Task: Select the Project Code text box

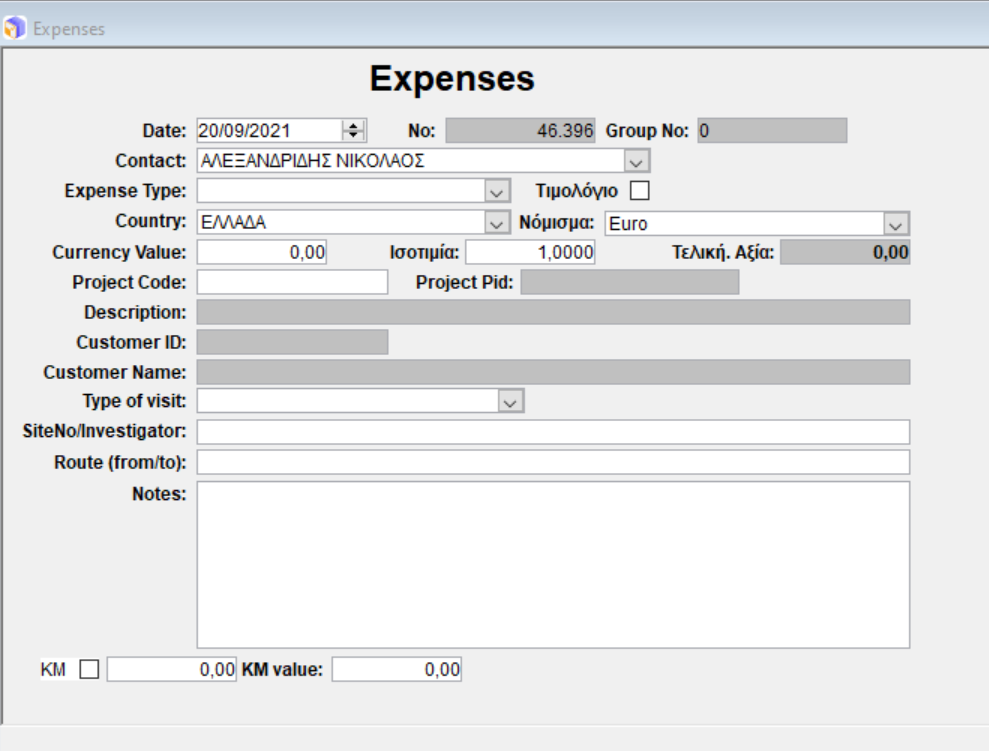Action: pyautogui.click(x=291, y=283)
